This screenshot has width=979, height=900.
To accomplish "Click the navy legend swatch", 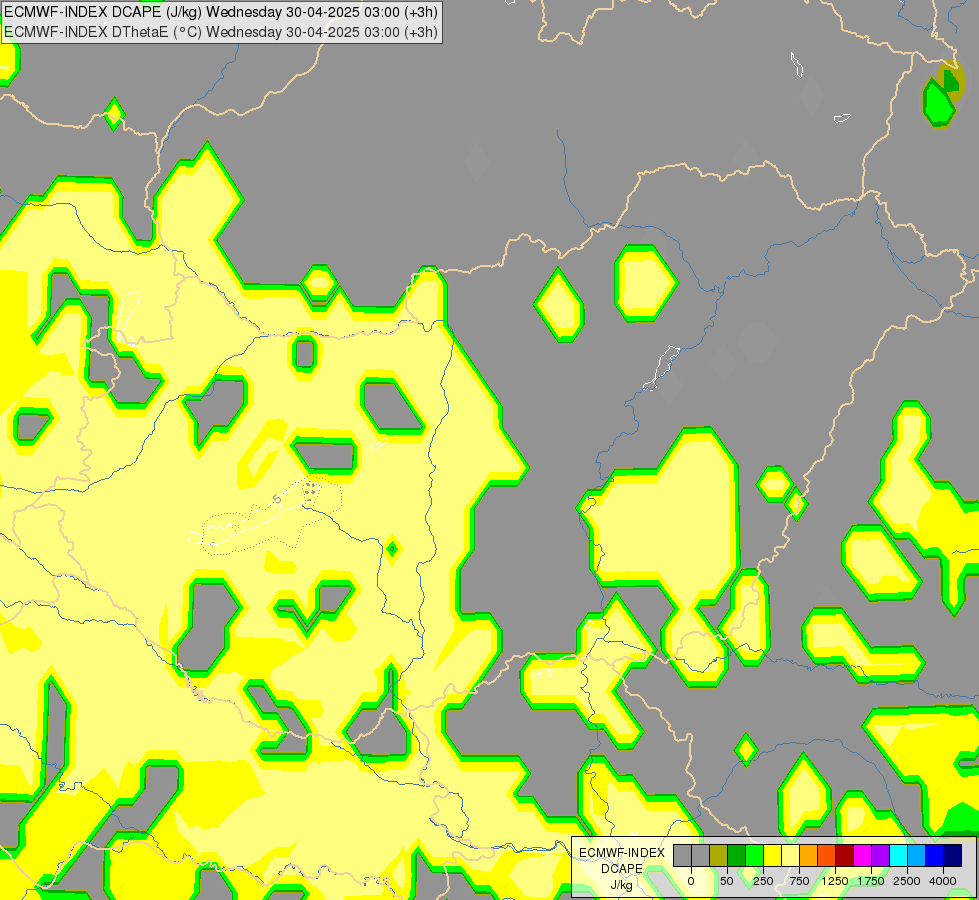I will click(x=953, y=855).
